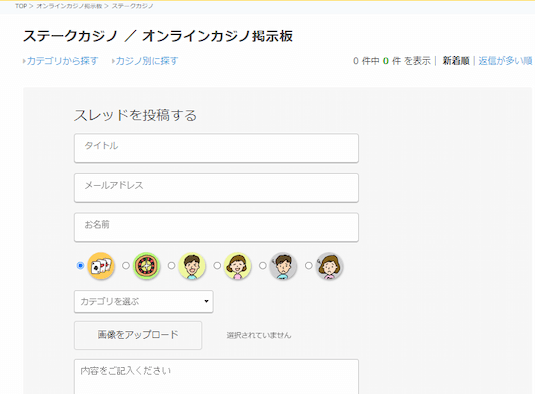535x394 pixels.
Task: Click the ステークカジノ / オンラインカジノ掲示板 page title
Action: [158, 36]
